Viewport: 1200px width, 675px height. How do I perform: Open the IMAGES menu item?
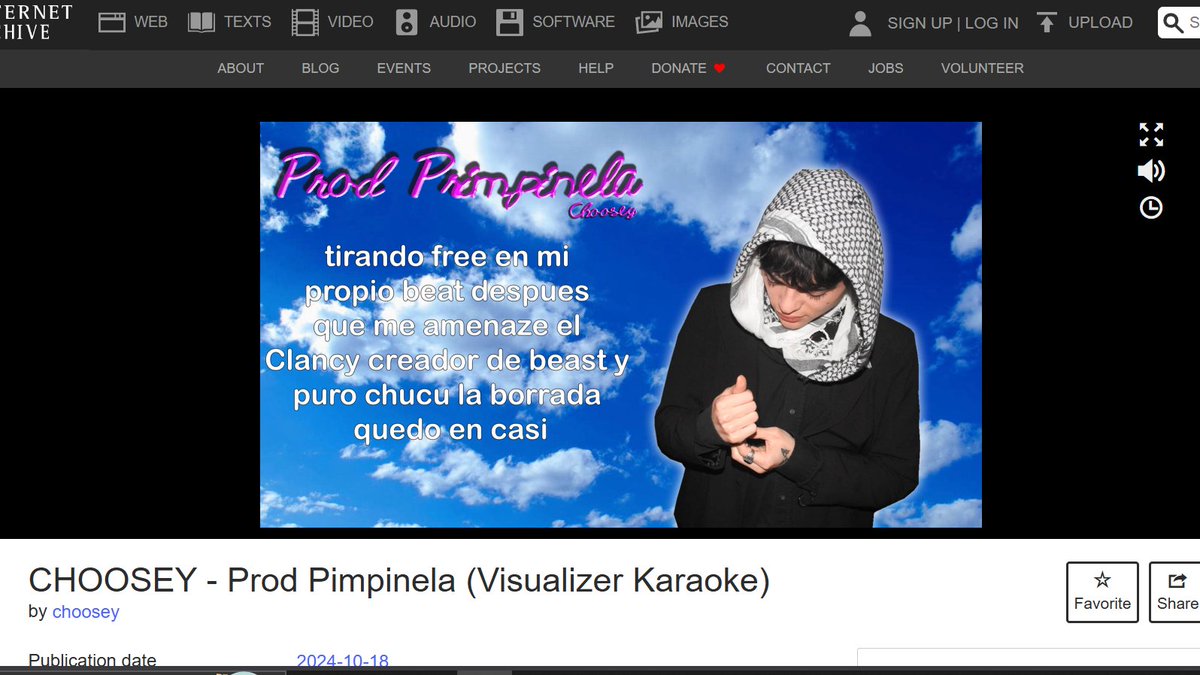(700, 22)
